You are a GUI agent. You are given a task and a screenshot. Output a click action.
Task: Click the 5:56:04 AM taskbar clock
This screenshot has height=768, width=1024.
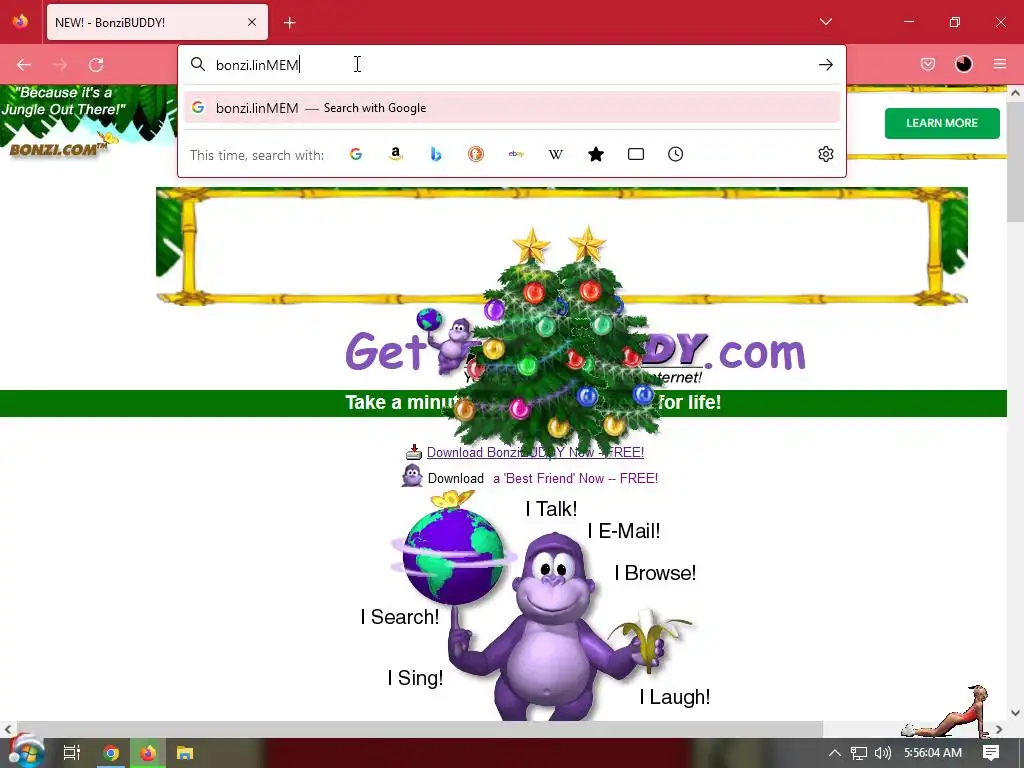pos(933,753)
